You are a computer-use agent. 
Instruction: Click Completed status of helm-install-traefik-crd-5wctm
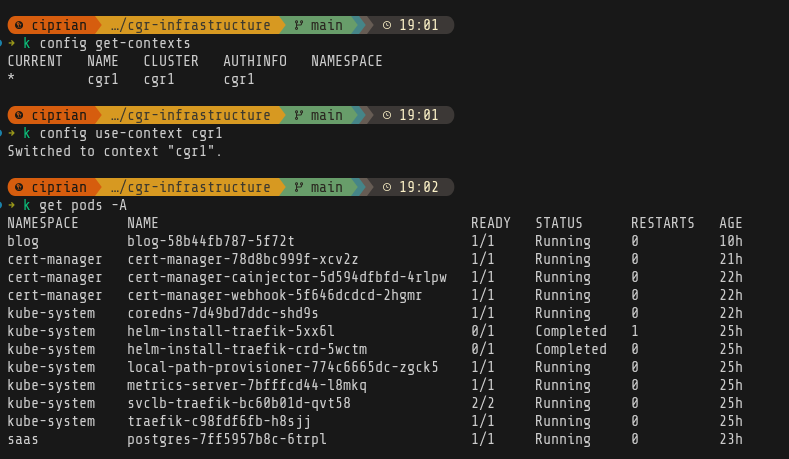click(571, 350)
